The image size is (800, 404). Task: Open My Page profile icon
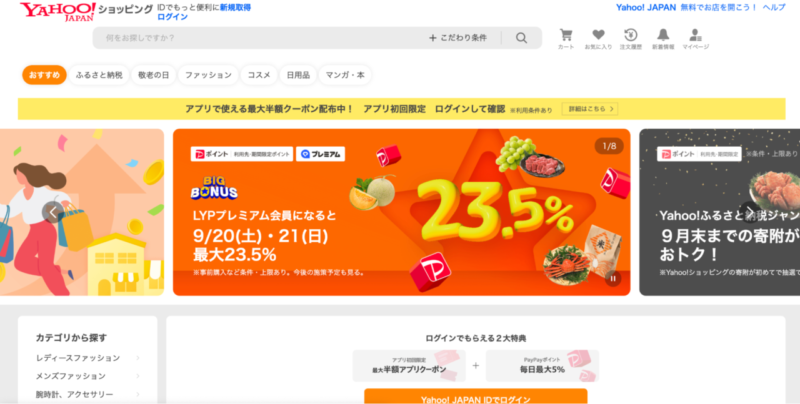[x=695, y=39]
